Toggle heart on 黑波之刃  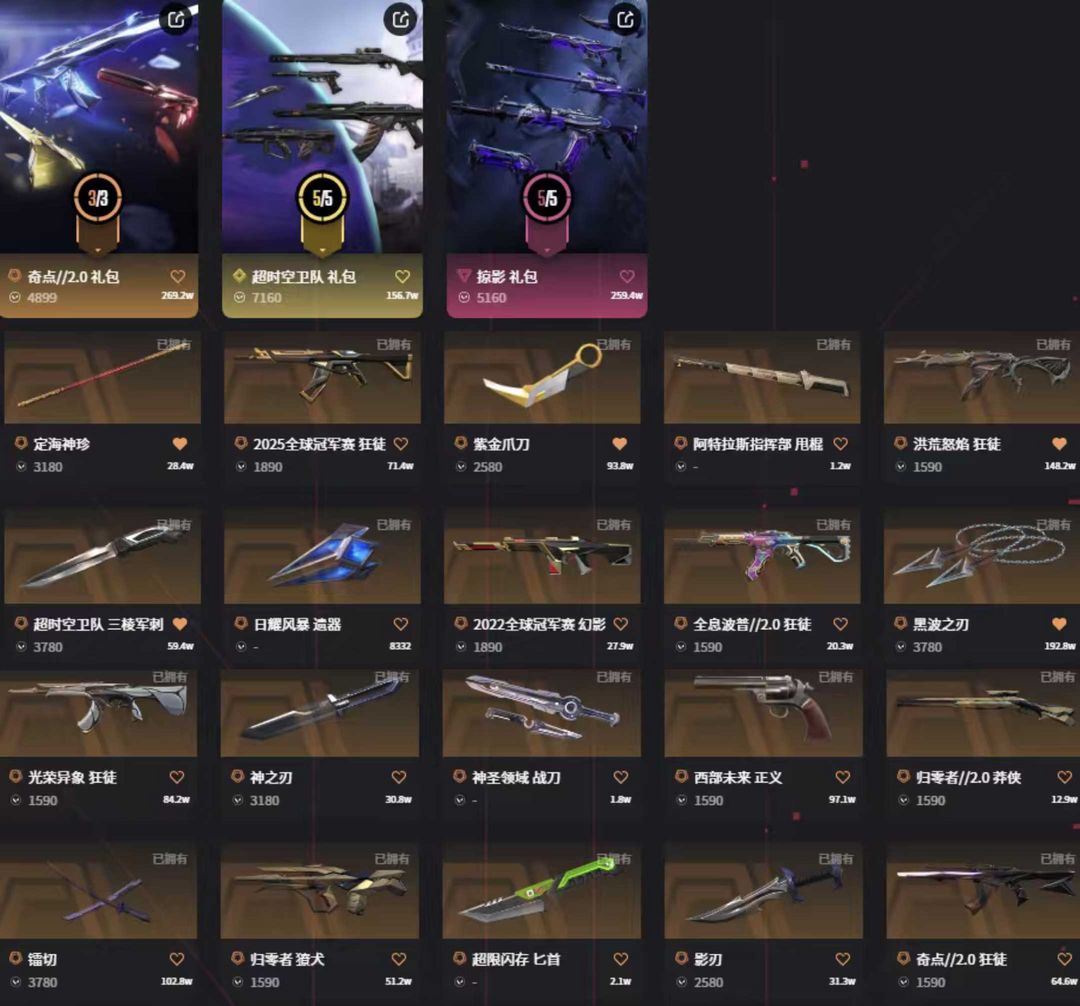tap(1059, 624)
